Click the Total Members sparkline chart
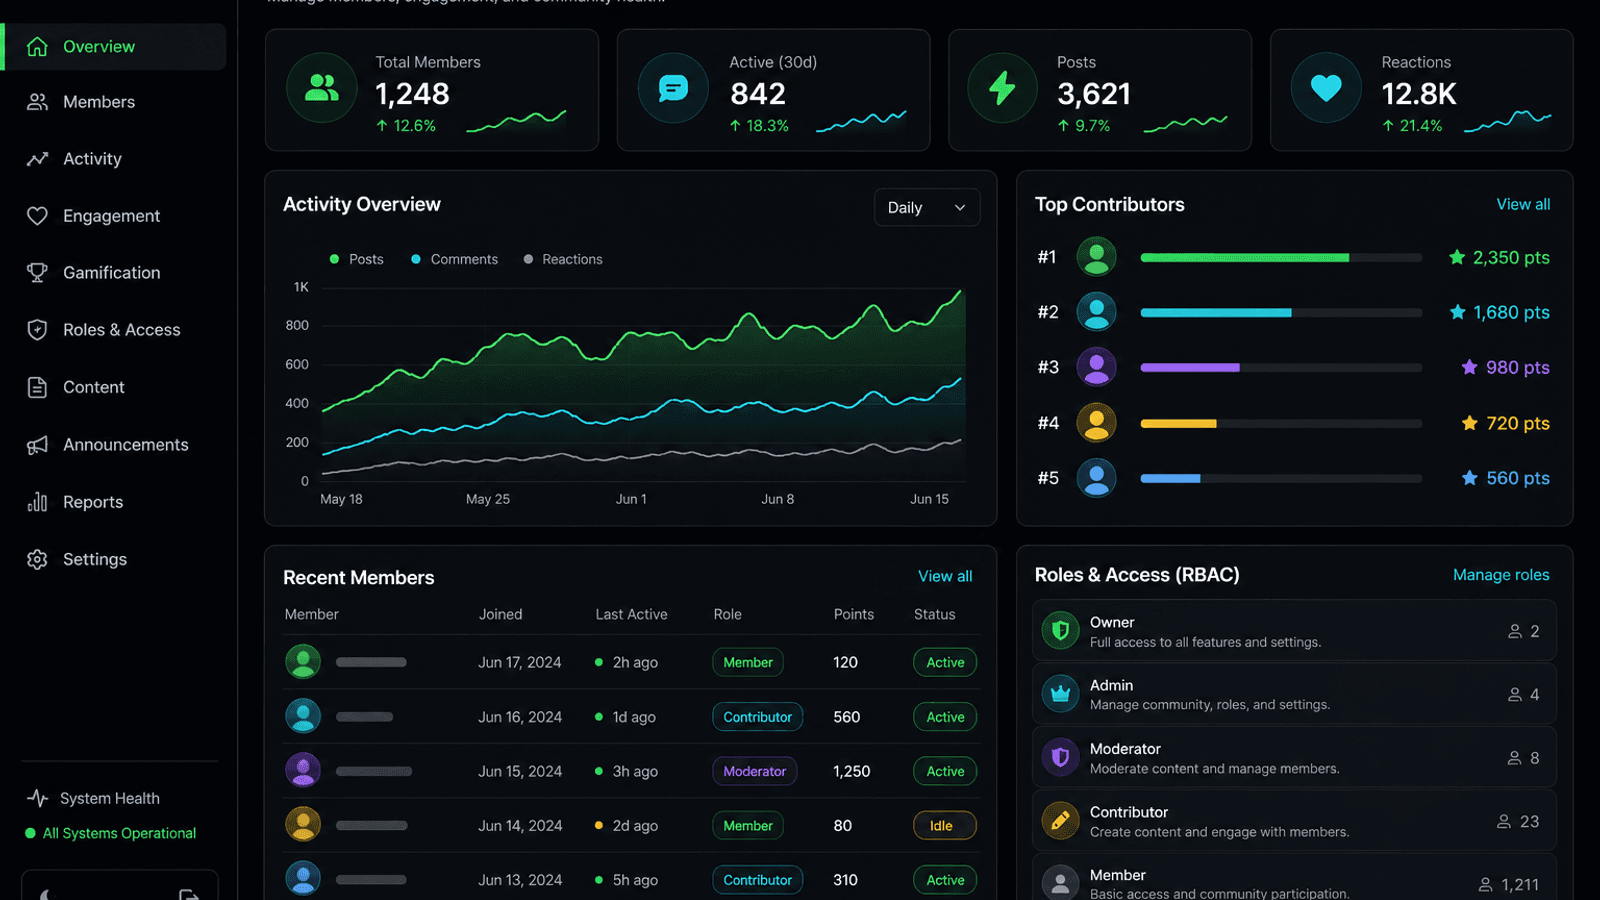 point(516,121)
